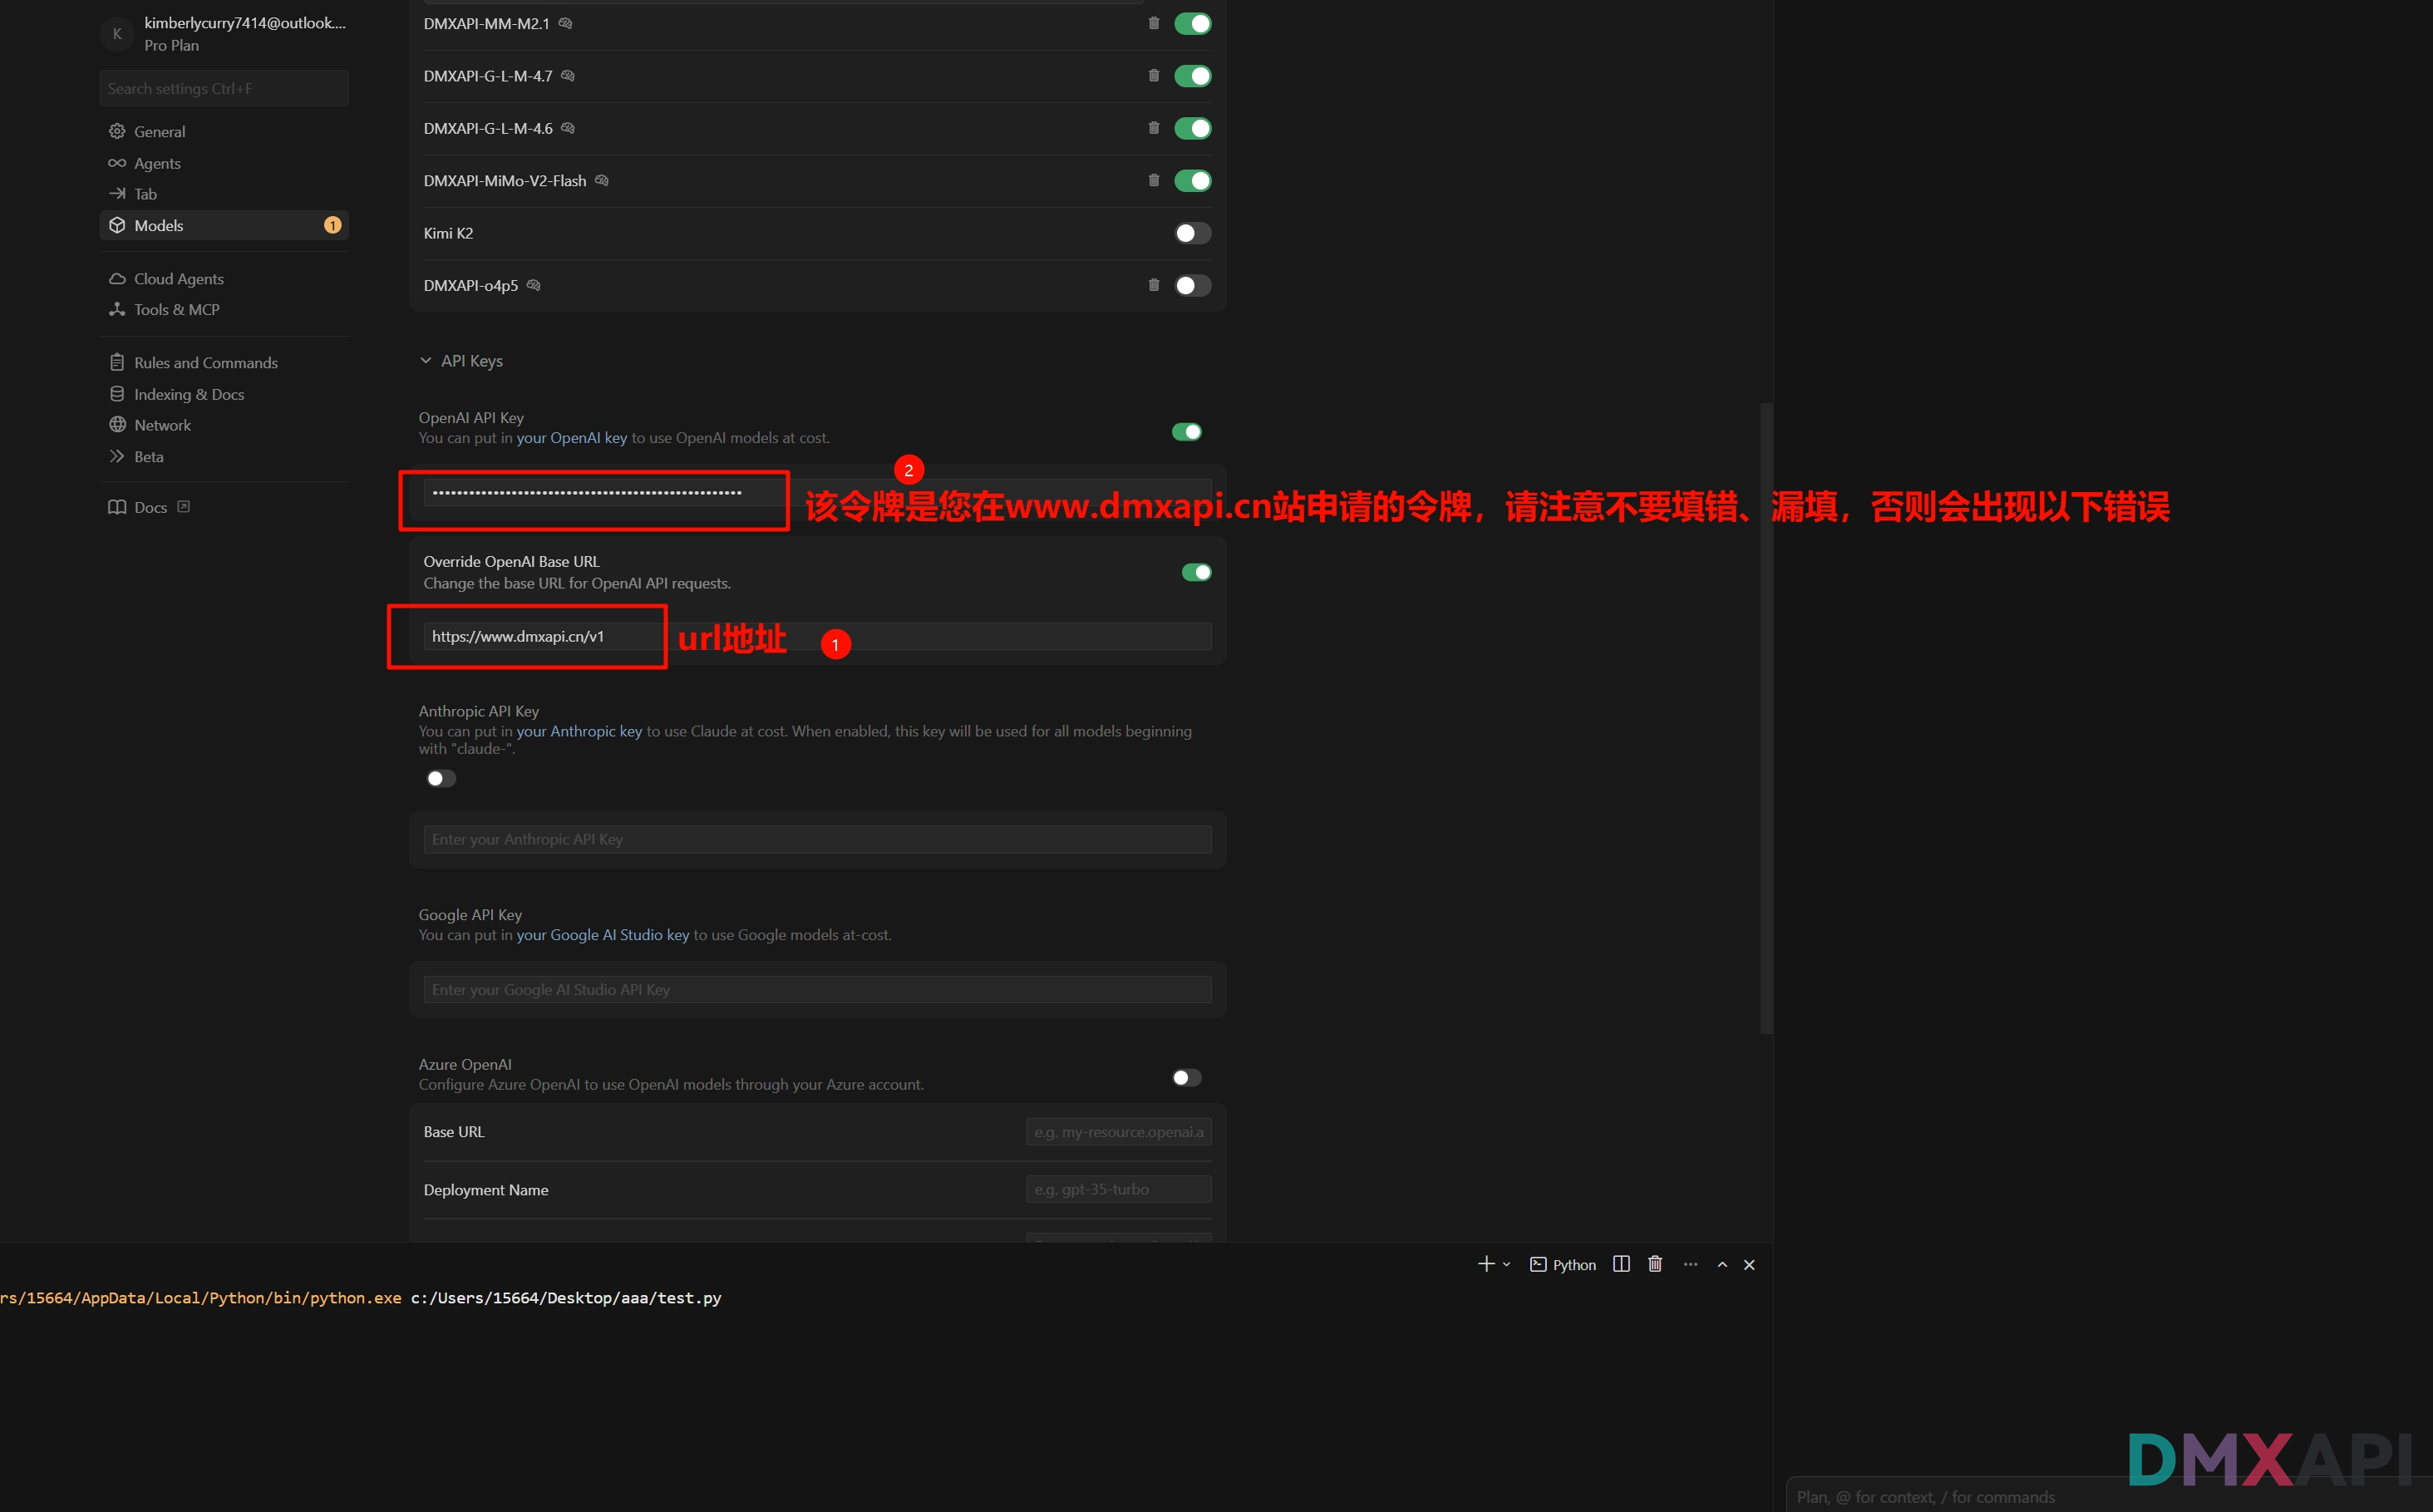Split the terminal panel

click(1621, 1264)
